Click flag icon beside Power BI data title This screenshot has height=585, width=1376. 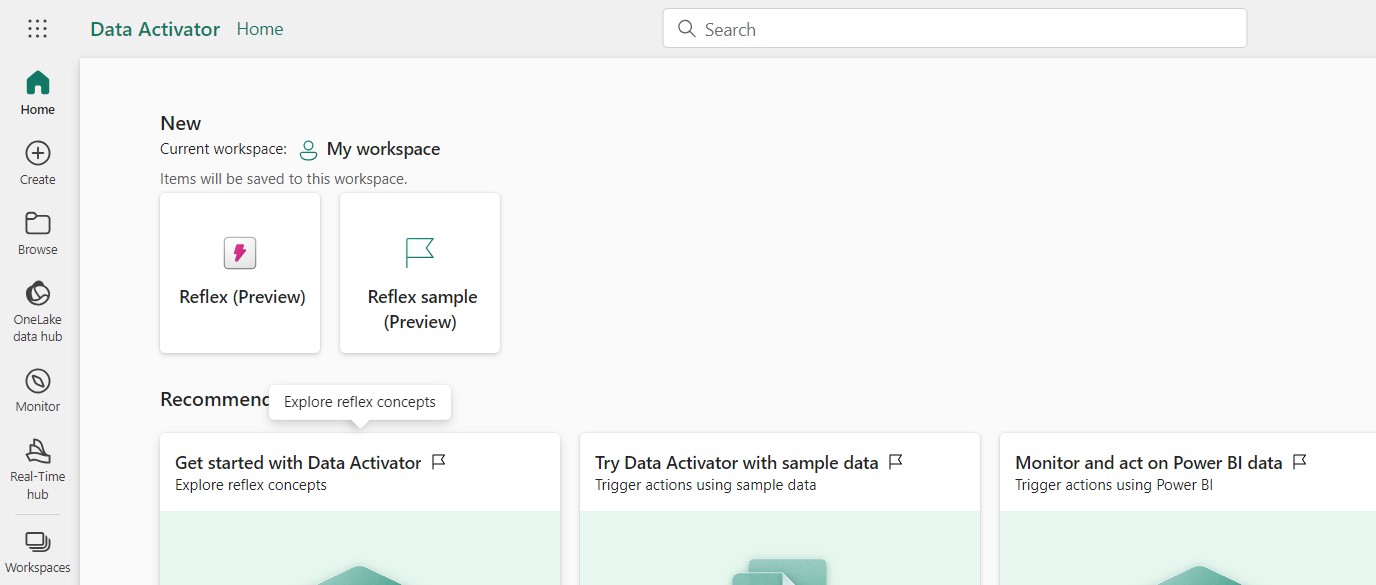click(1300, 462)
